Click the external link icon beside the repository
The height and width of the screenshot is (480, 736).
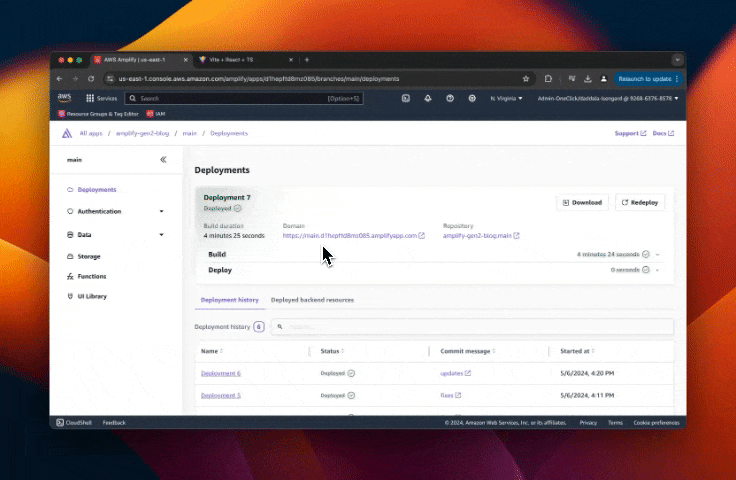(x=516, y=236)
